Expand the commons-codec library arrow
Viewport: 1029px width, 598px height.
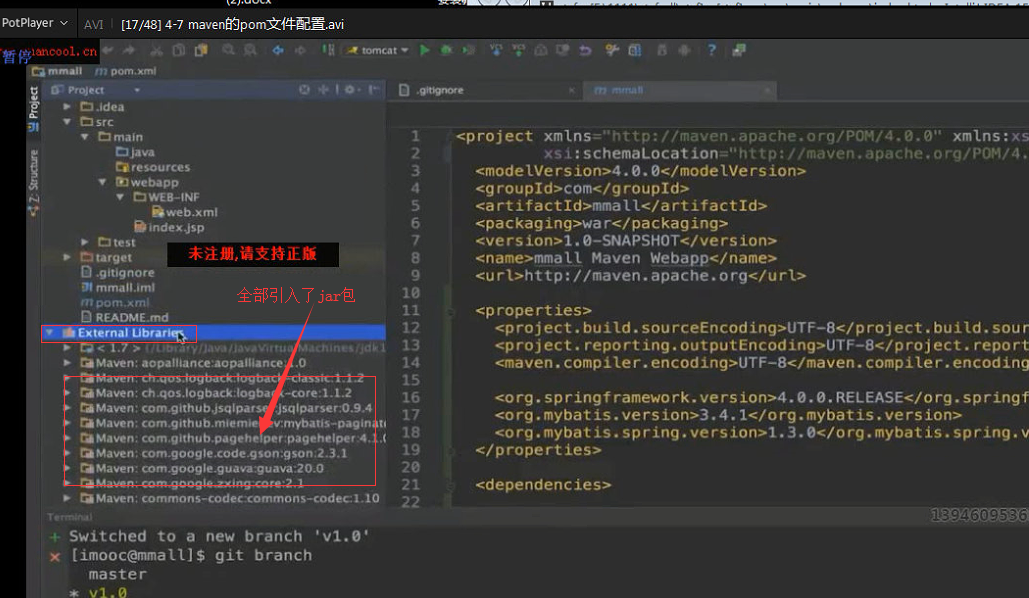67,498
